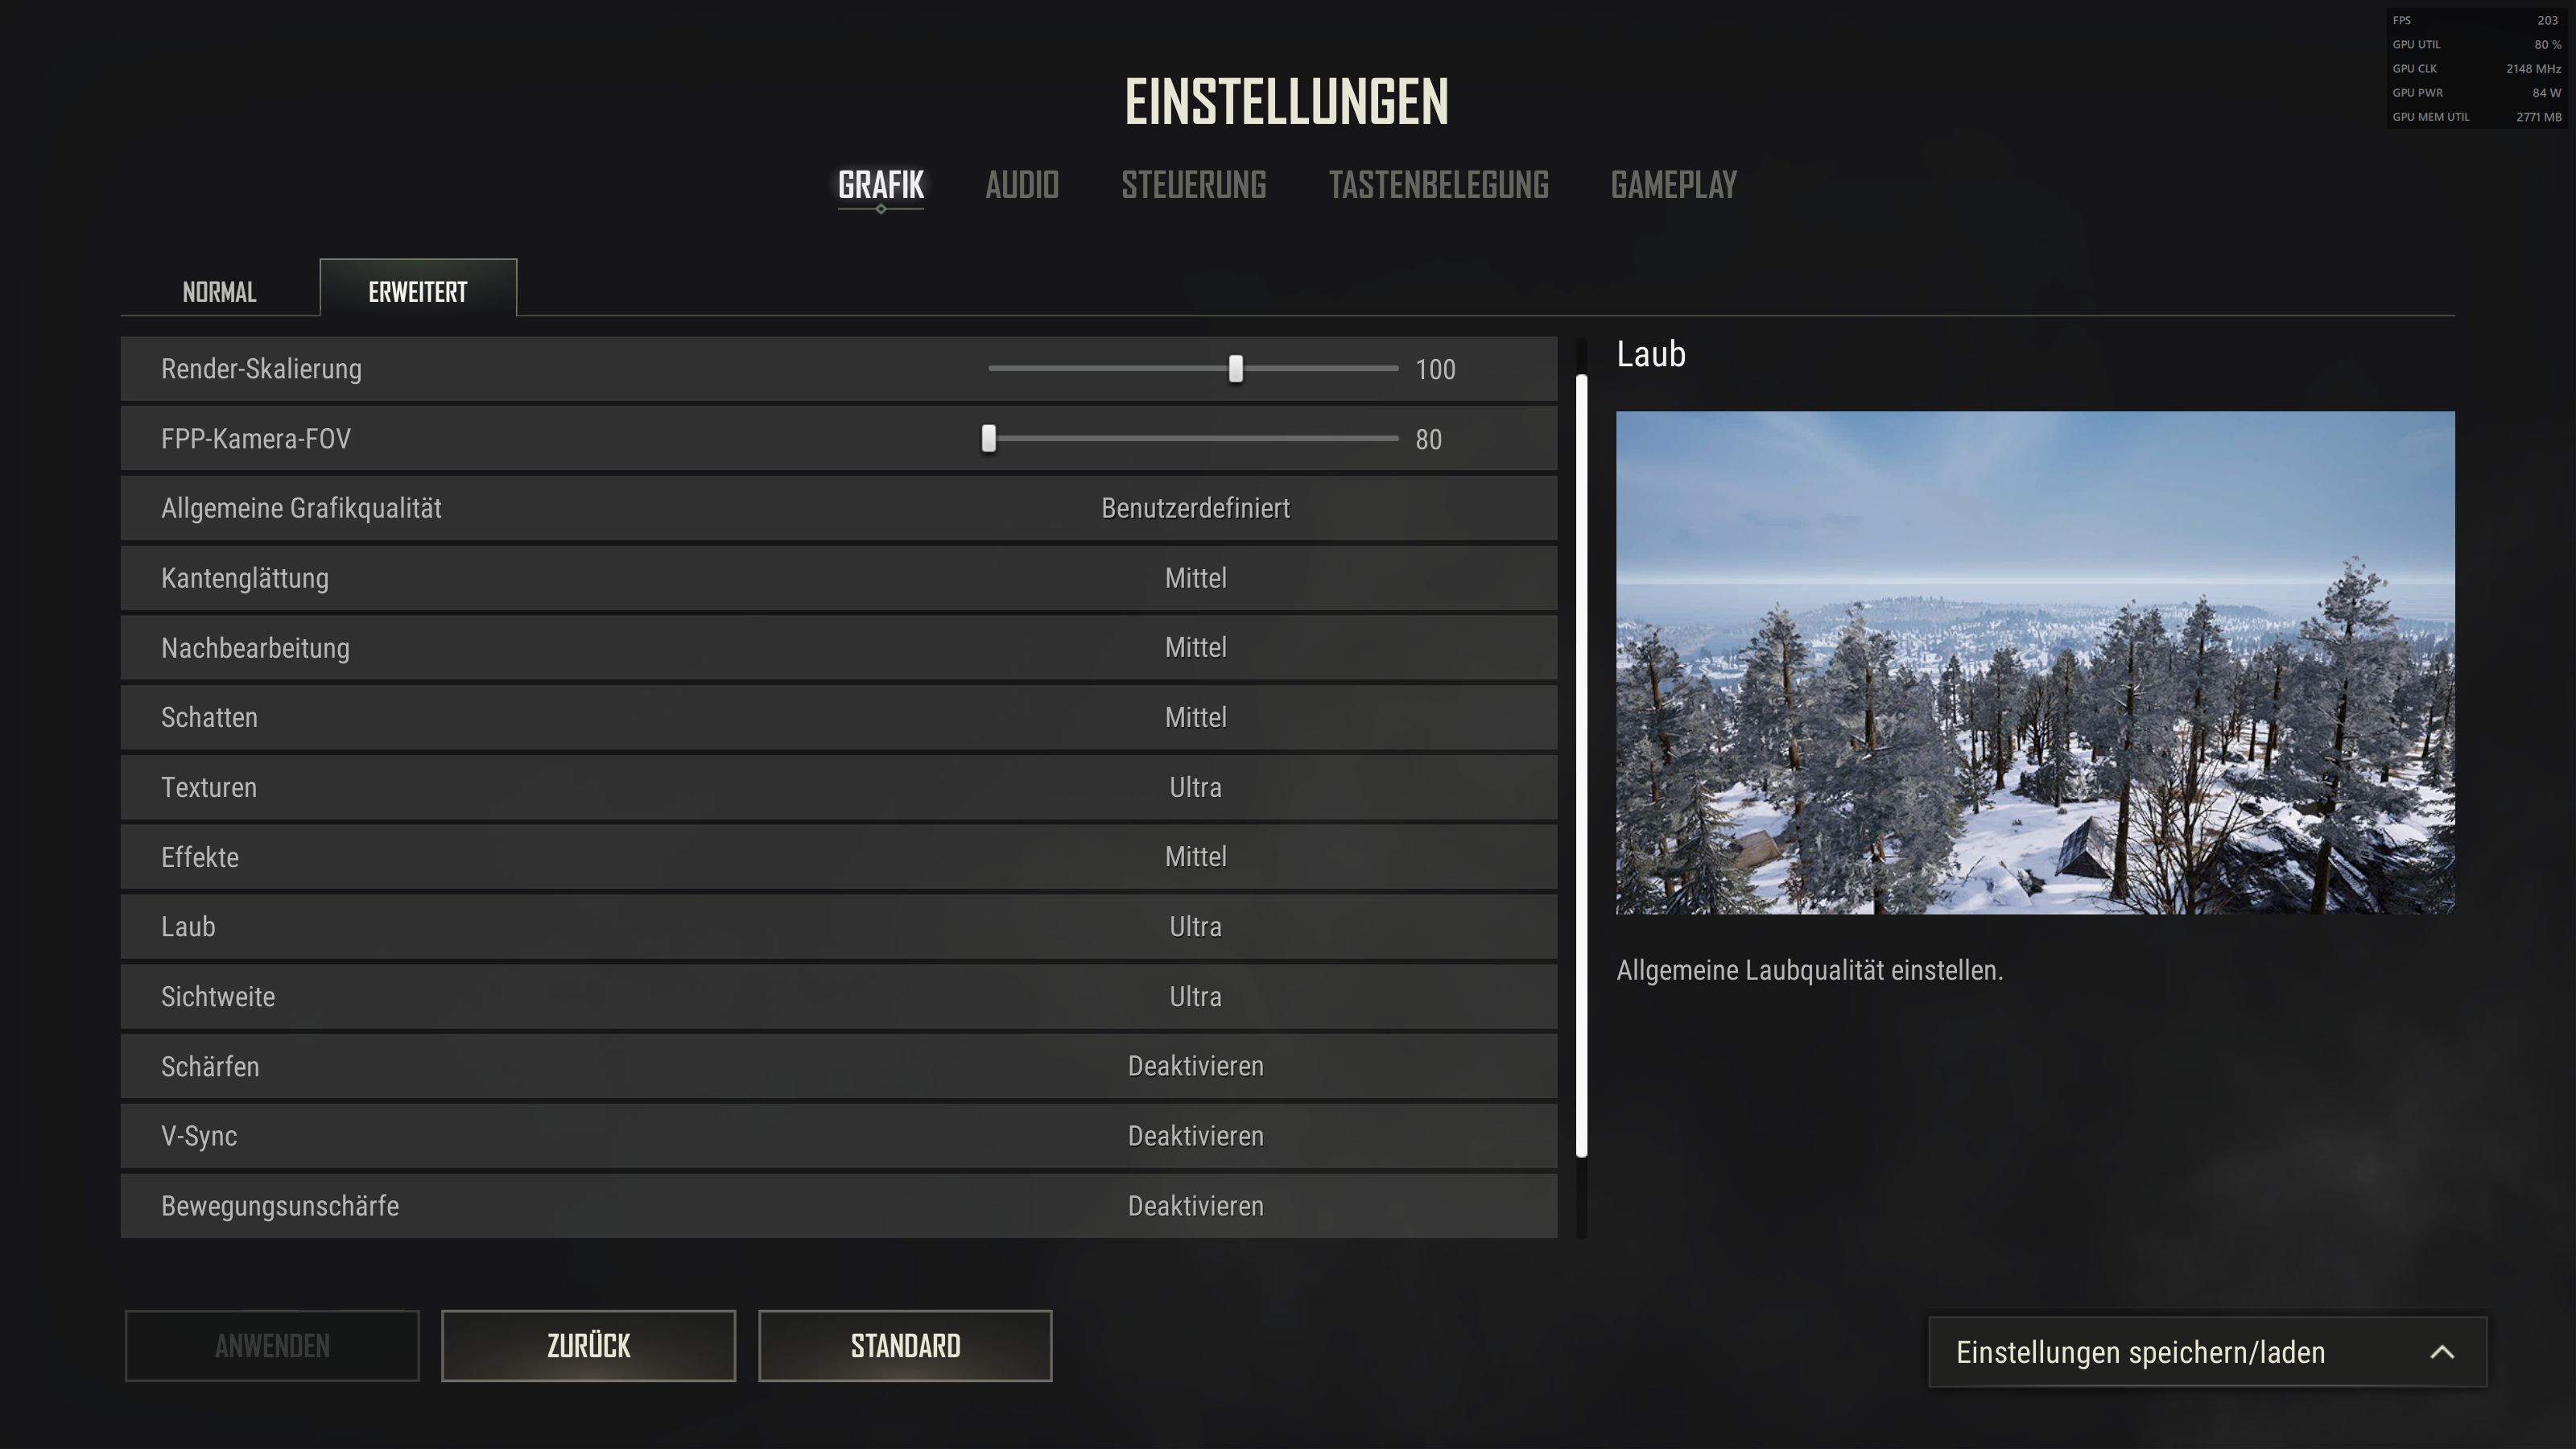Viewport: 2576px width, 1449px height.
Task: Open the Schatten quality selector
Action: click(x=1195, y=717)
